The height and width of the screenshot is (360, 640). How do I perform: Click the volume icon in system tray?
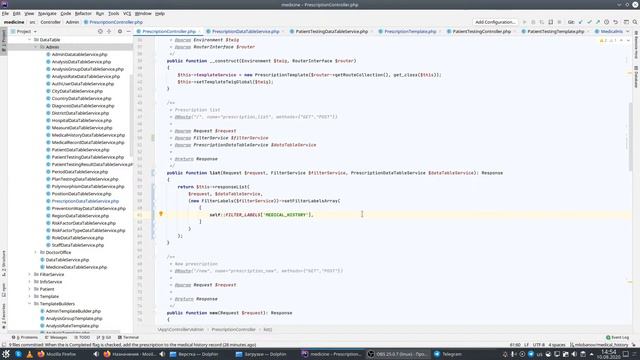(574, 354)
